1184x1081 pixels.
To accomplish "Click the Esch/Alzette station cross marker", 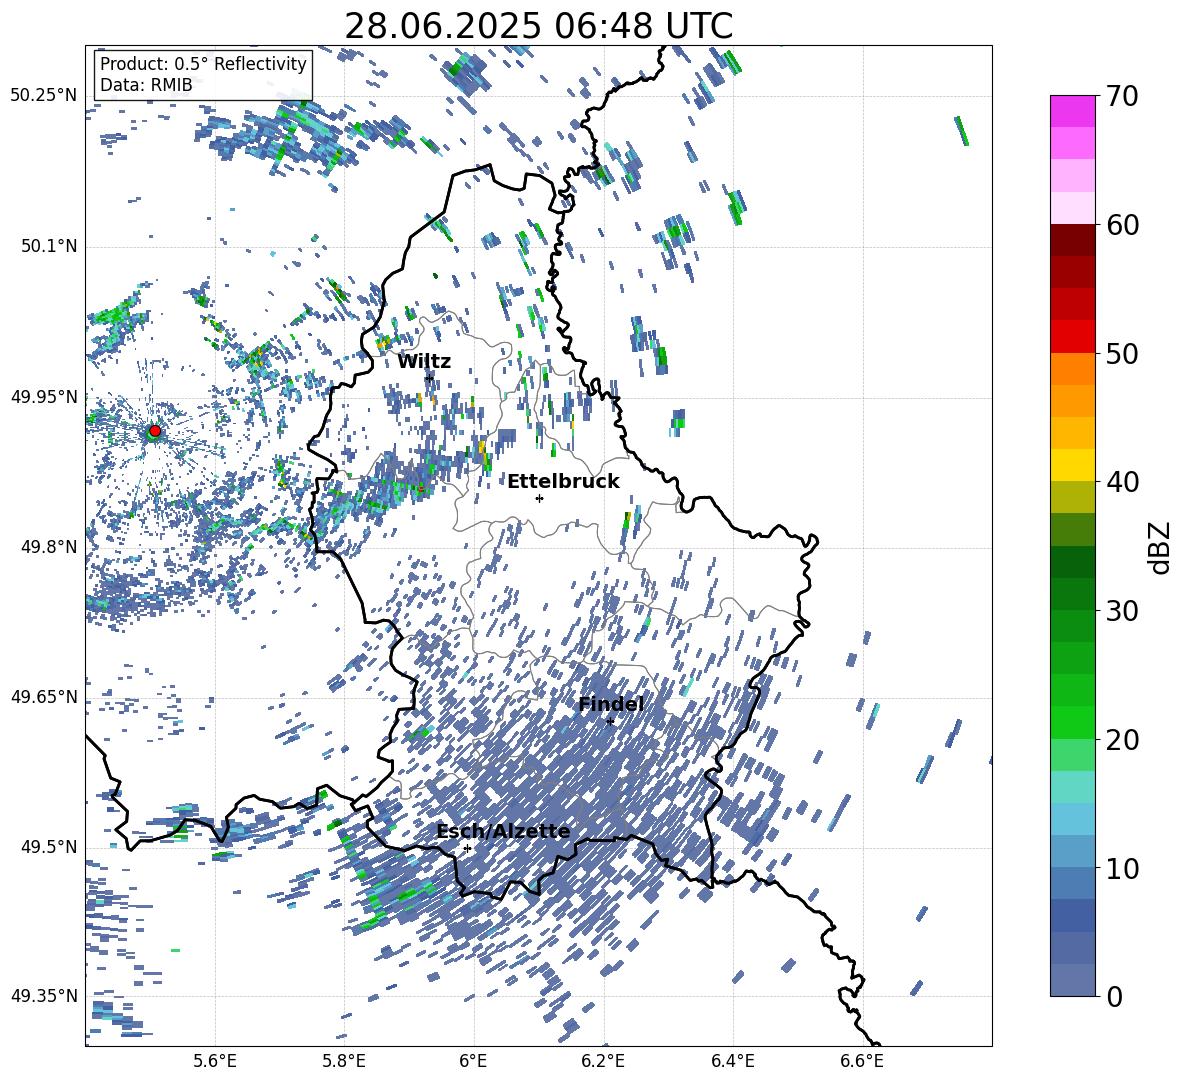I will tap(467, 848).
